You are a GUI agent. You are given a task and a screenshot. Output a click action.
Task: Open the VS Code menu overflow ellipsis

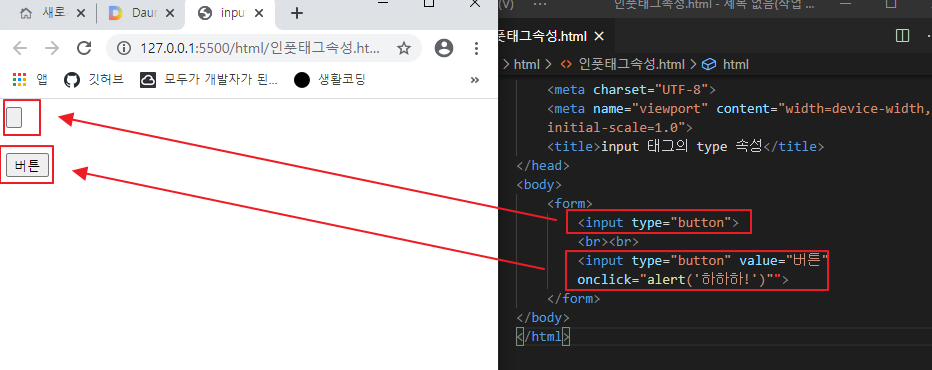540,4
